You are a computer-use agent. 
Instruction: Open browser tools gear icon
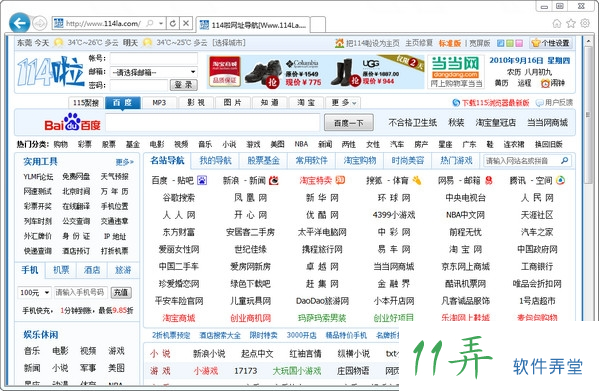[585, 24]
